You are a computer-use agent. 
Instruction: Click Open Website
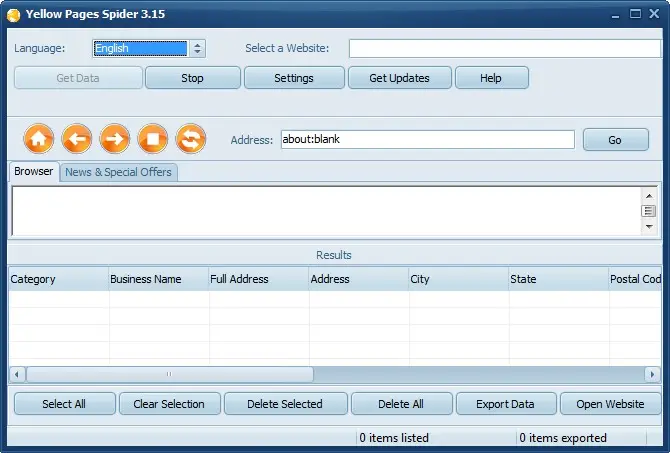(611, 404)
